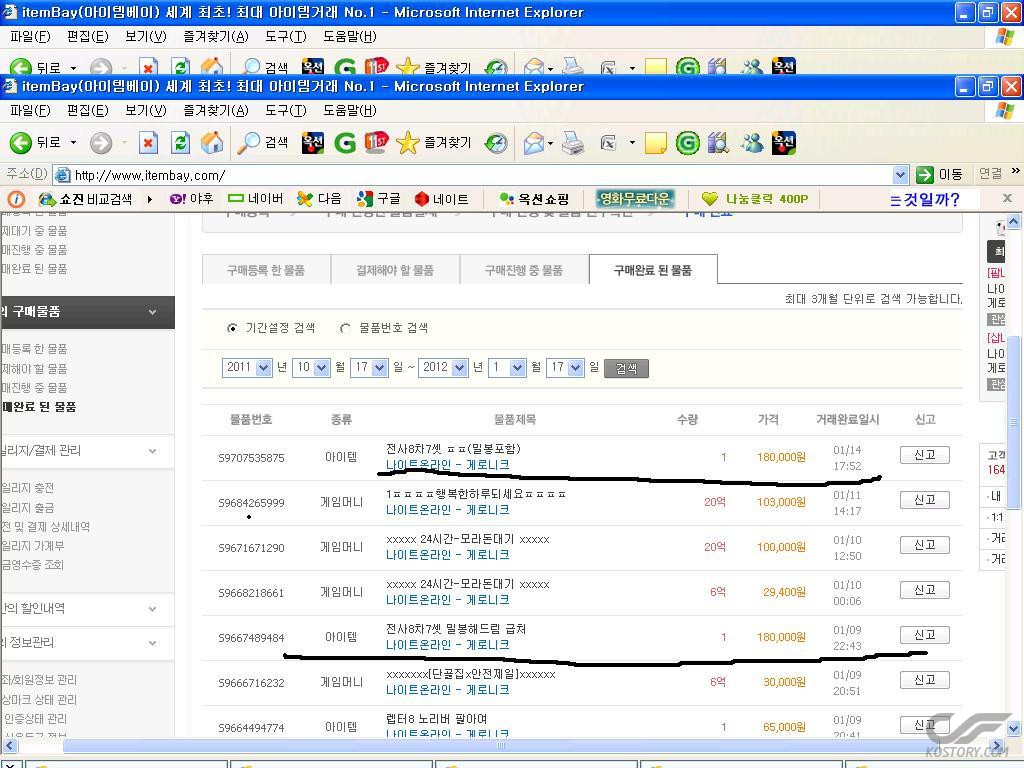Open 파일(F) menu in the front window
Viewport: 1024px width, 768px height.
pyautogui.click(x=30, y=110)
